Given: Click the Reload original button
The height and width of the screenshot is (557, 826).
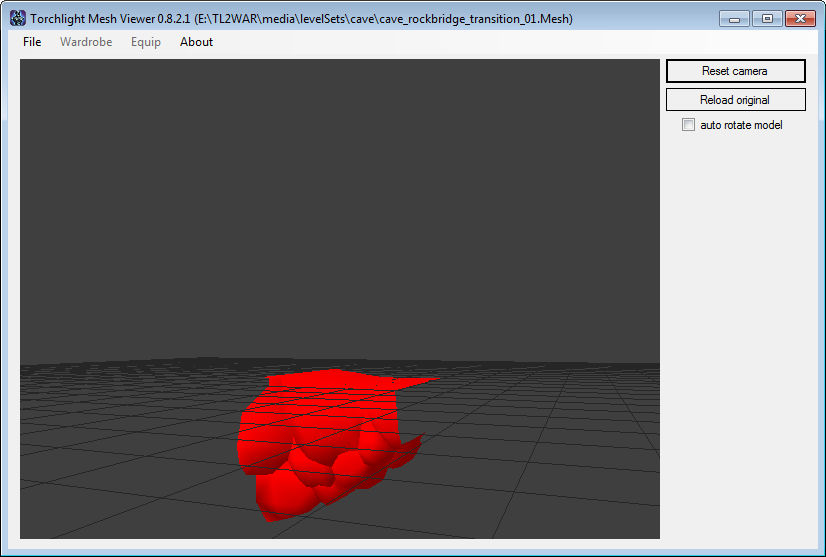Looking at the screenshot, I should click(735, 100).
